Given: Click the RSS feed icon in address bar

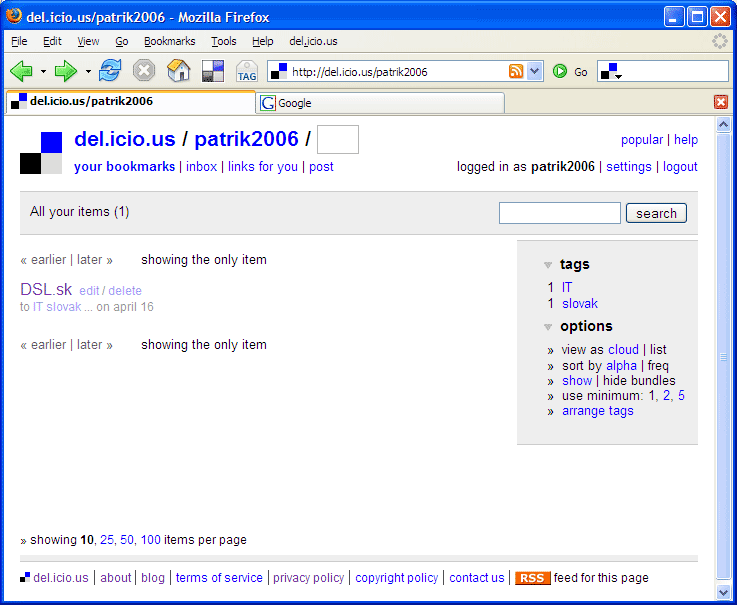Looking at the screenshot, I should pyautogui.click(x=516, y=71).
